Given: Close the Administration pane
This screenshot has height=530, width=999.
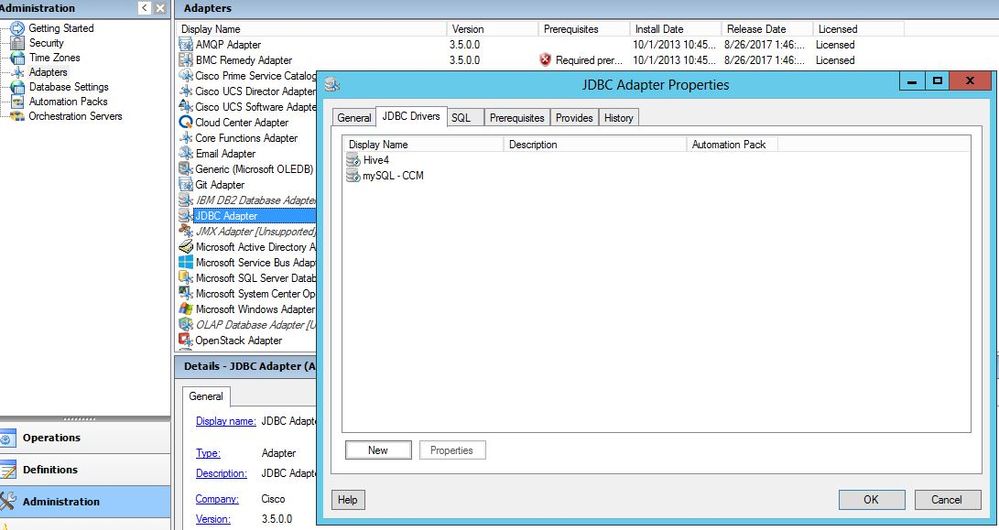Looking at the screenshot, I should 161,8.
